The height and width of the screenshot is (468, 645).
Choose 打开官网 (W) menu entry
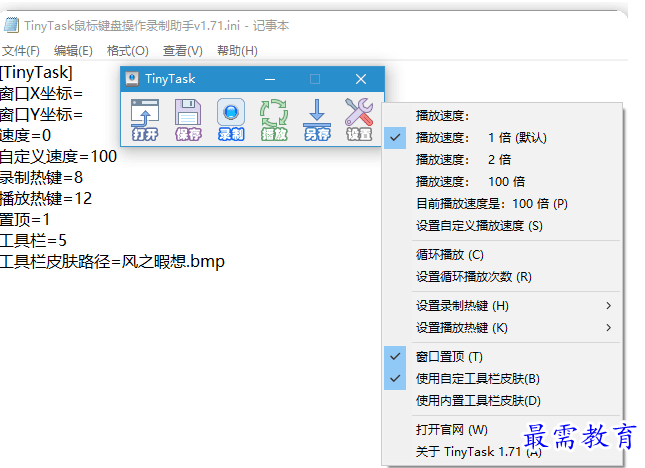502,430
